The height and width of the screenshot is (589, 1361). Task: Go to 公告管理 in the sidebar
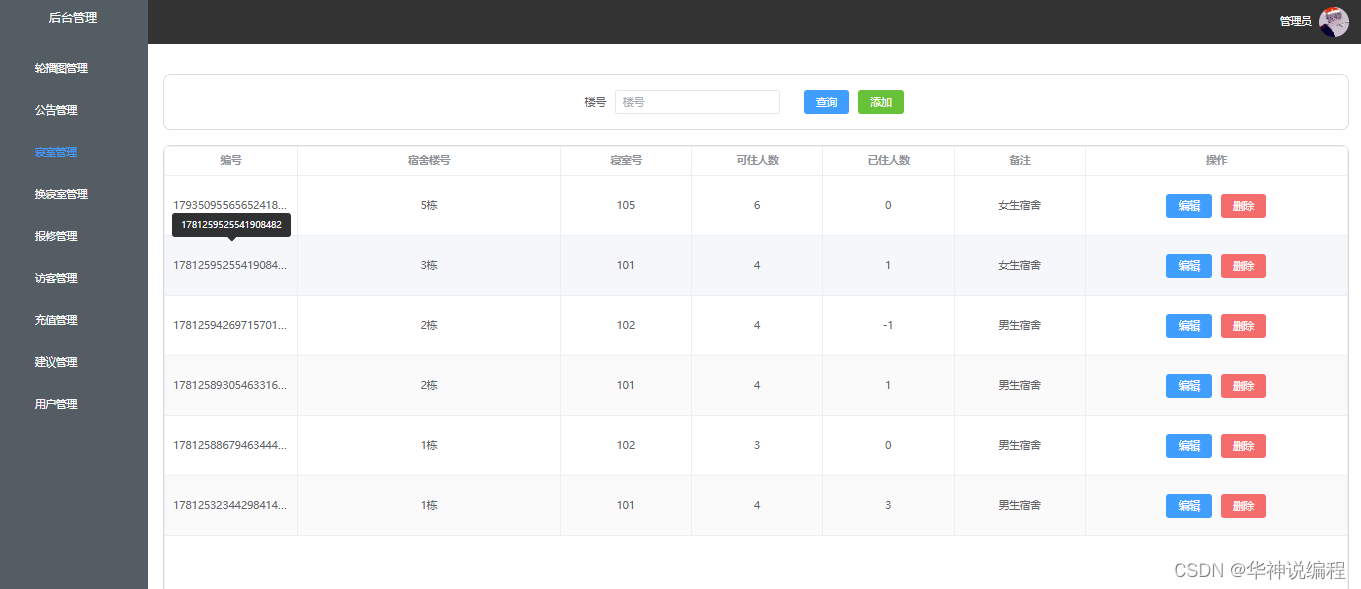click(x=56, y=110)
